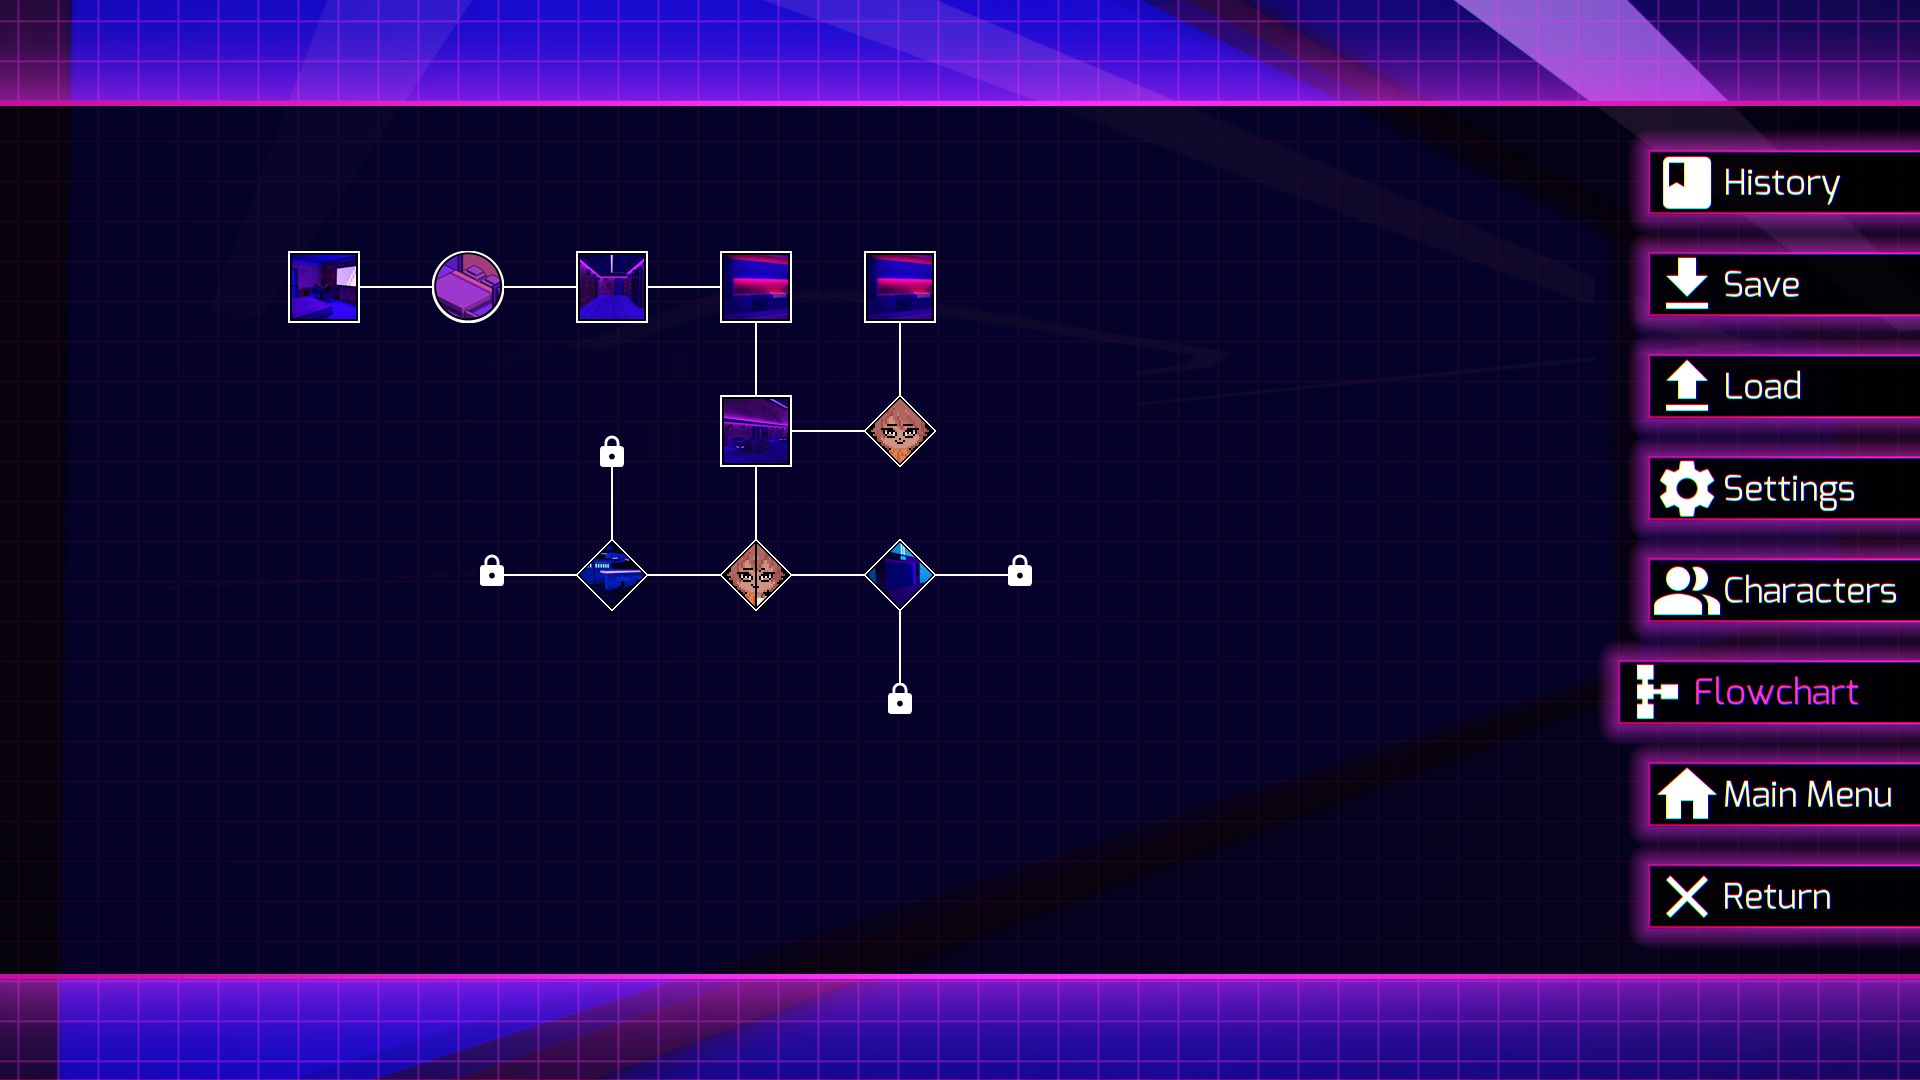
Task: Select the round purple bed node
Action: coord(468,287)
